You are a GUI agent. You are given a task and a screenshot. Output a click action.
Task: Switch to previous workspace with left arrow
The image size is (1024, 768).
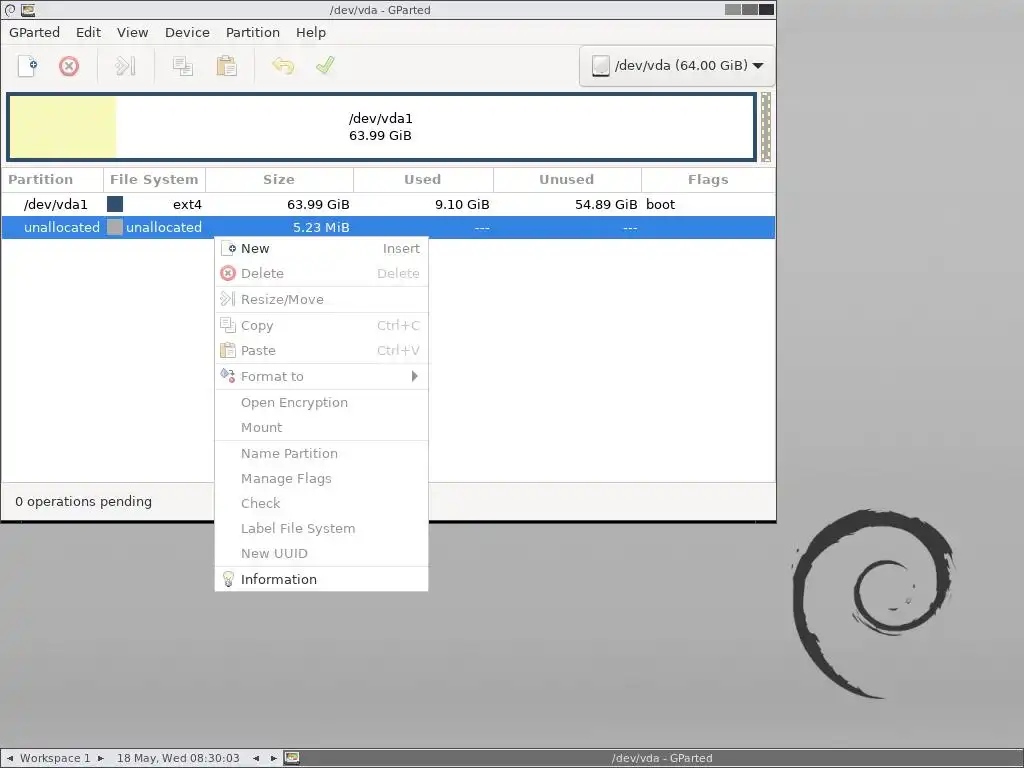(x=10, y=758)
